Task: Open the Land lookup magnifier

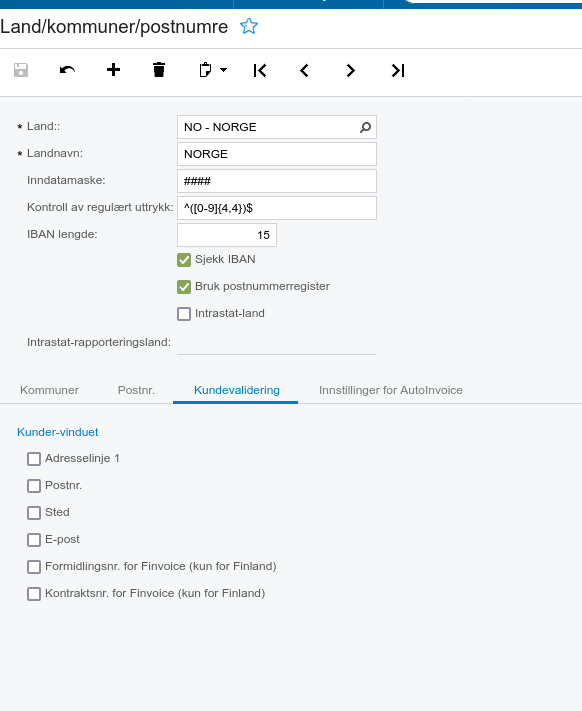Action: click(x=365, y=127)
